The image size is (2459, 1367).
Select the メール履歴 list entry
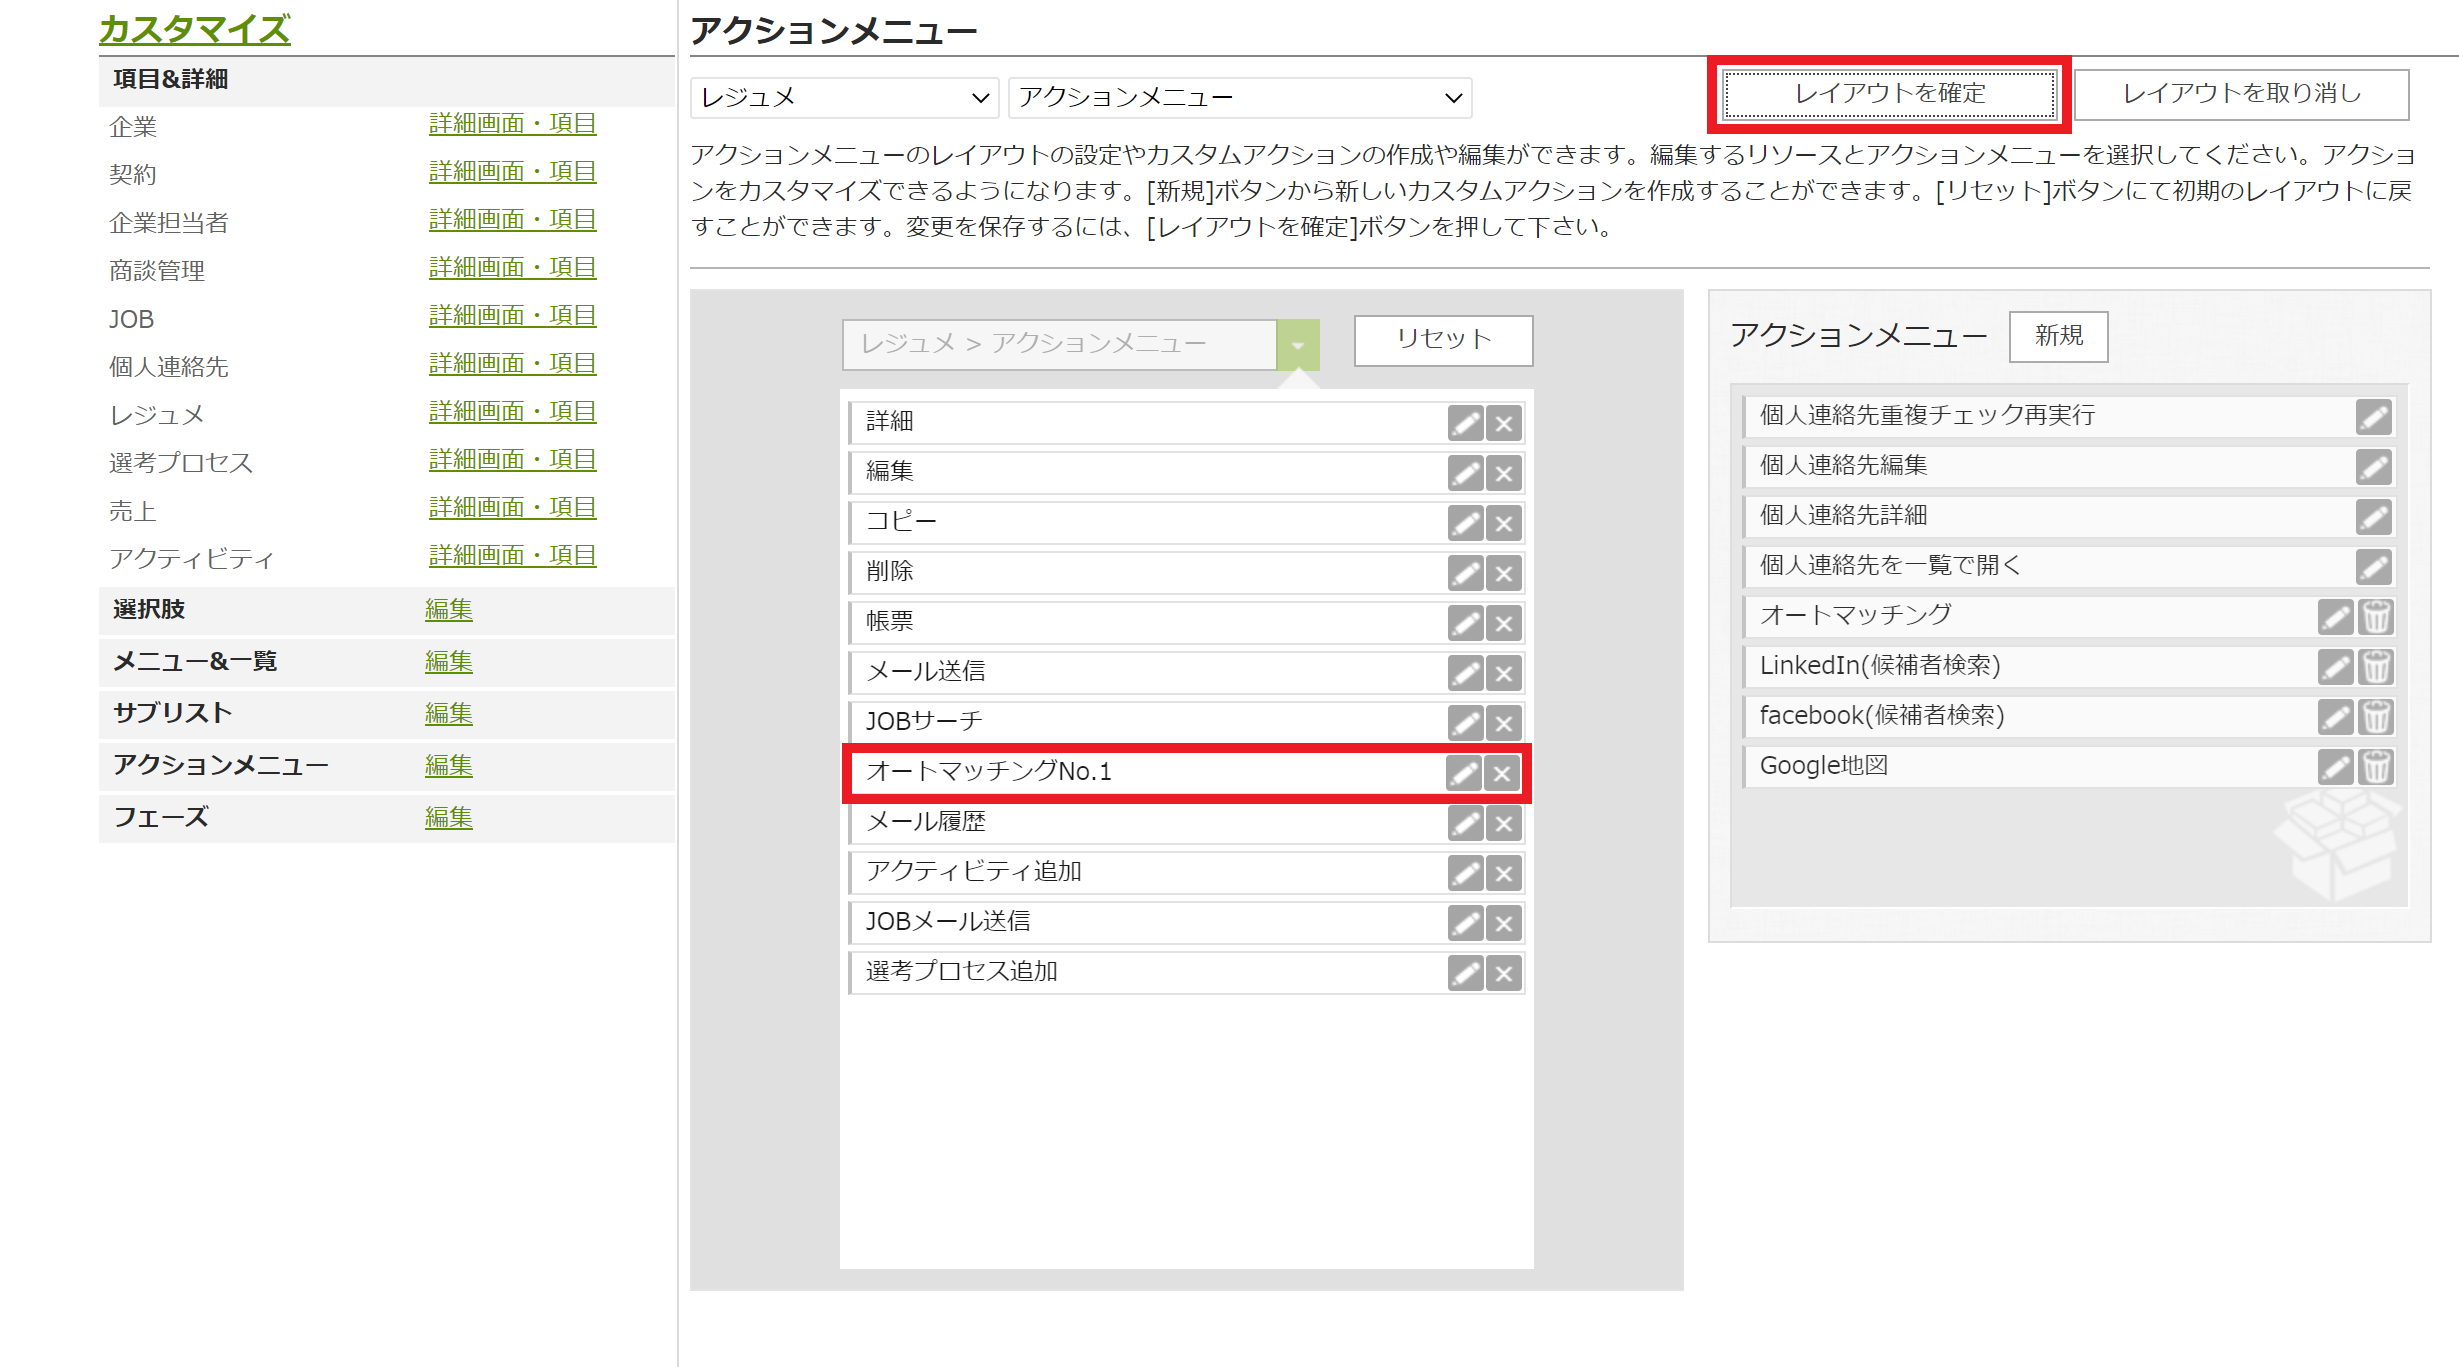1100,822
